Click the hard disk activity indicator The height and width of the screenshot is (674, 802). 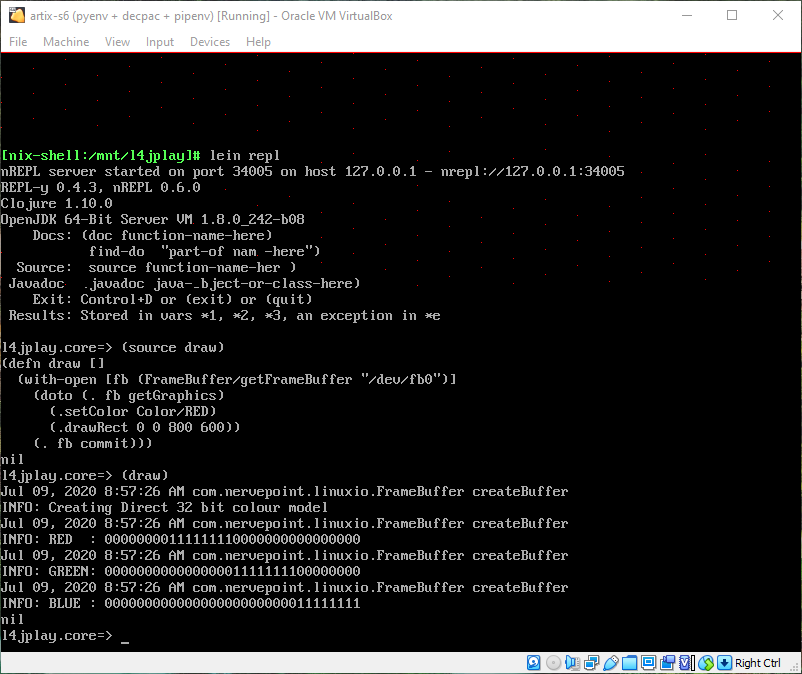click(x=533, y=663)
